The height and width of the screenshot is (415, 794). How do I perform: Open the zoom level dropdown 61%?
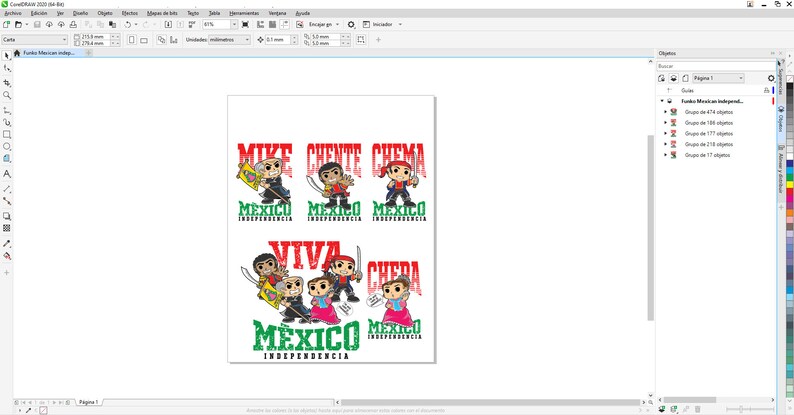pos(234,24)
